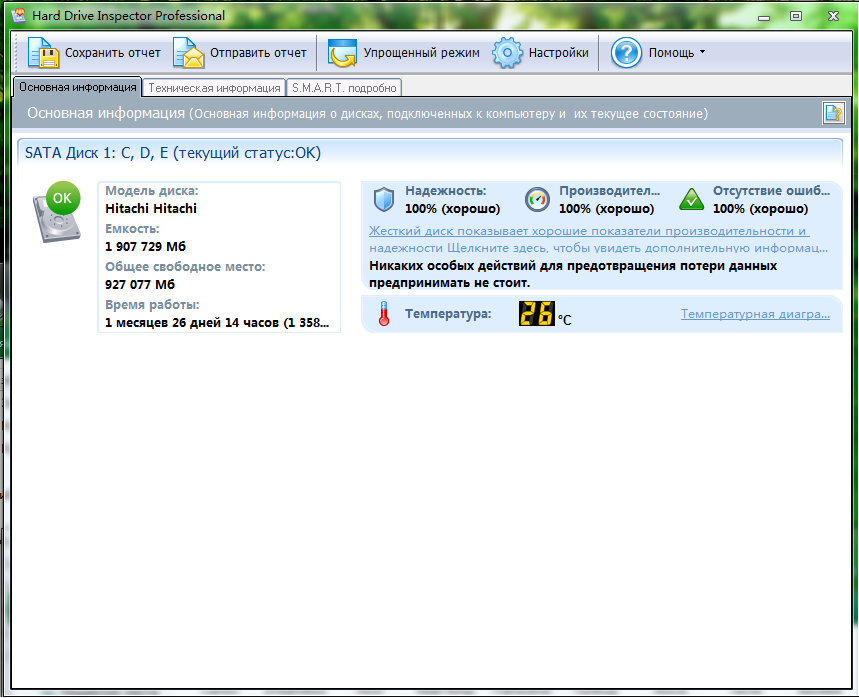The height and width of the screenshot is (698, 859).
Task: Open the Температурная диаграмма link
Action: pos(755,314)
